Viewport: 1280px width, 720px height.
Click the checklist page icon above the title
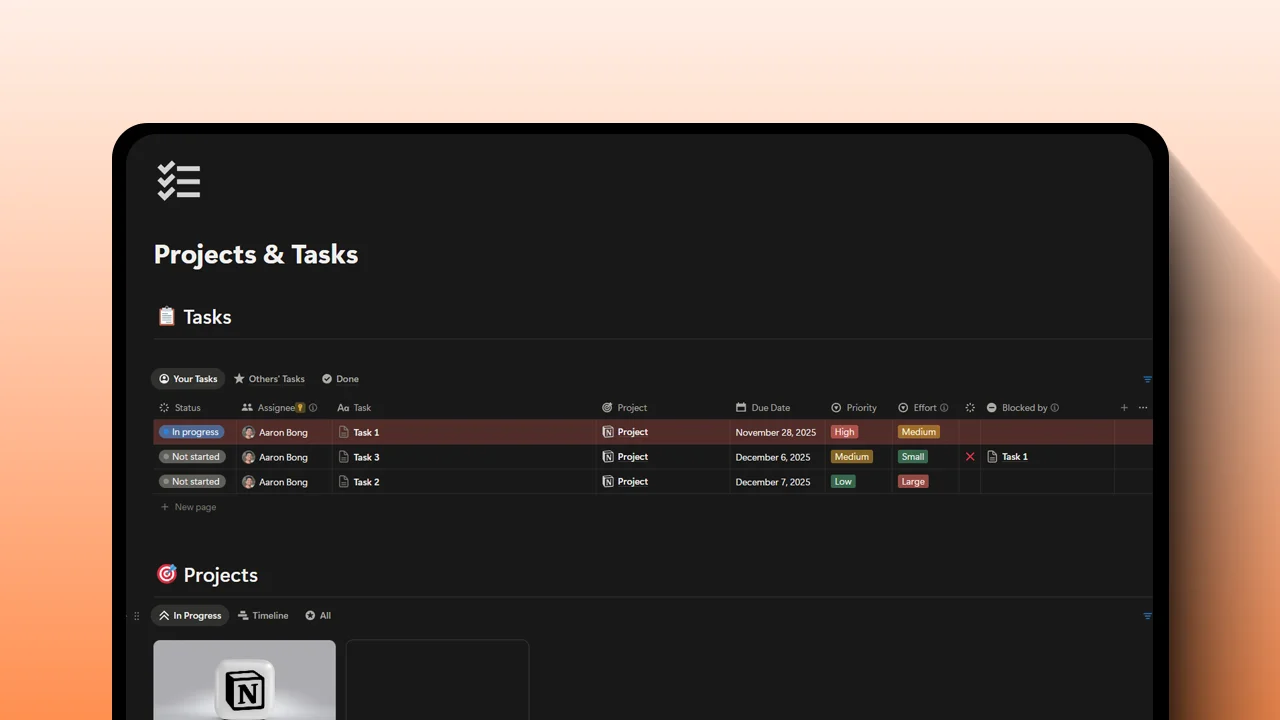179,181
